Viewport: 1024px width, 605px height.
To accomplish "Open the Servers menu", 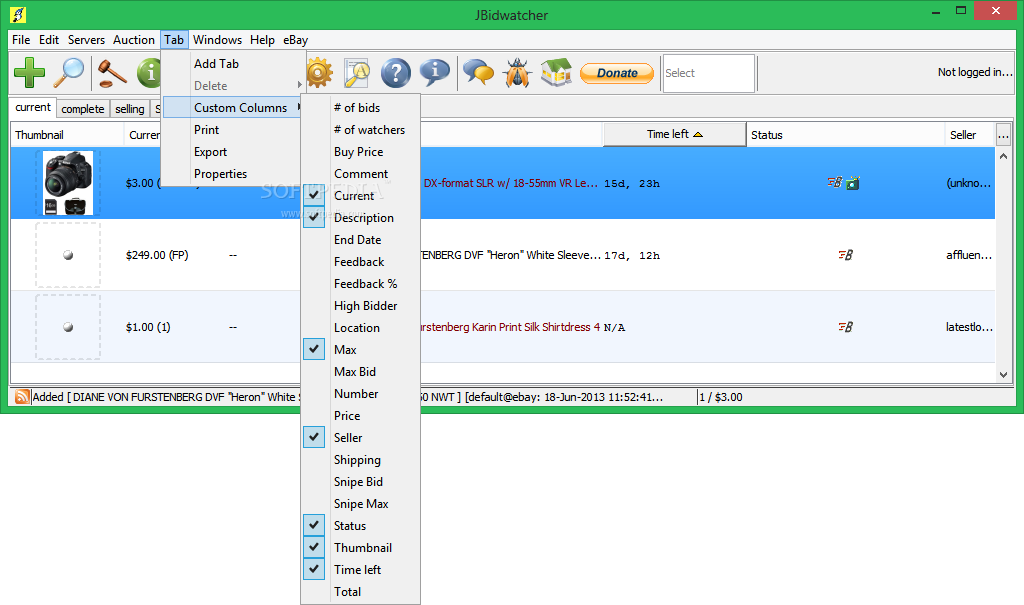I will pyautogui.click(x=86, y=40).
